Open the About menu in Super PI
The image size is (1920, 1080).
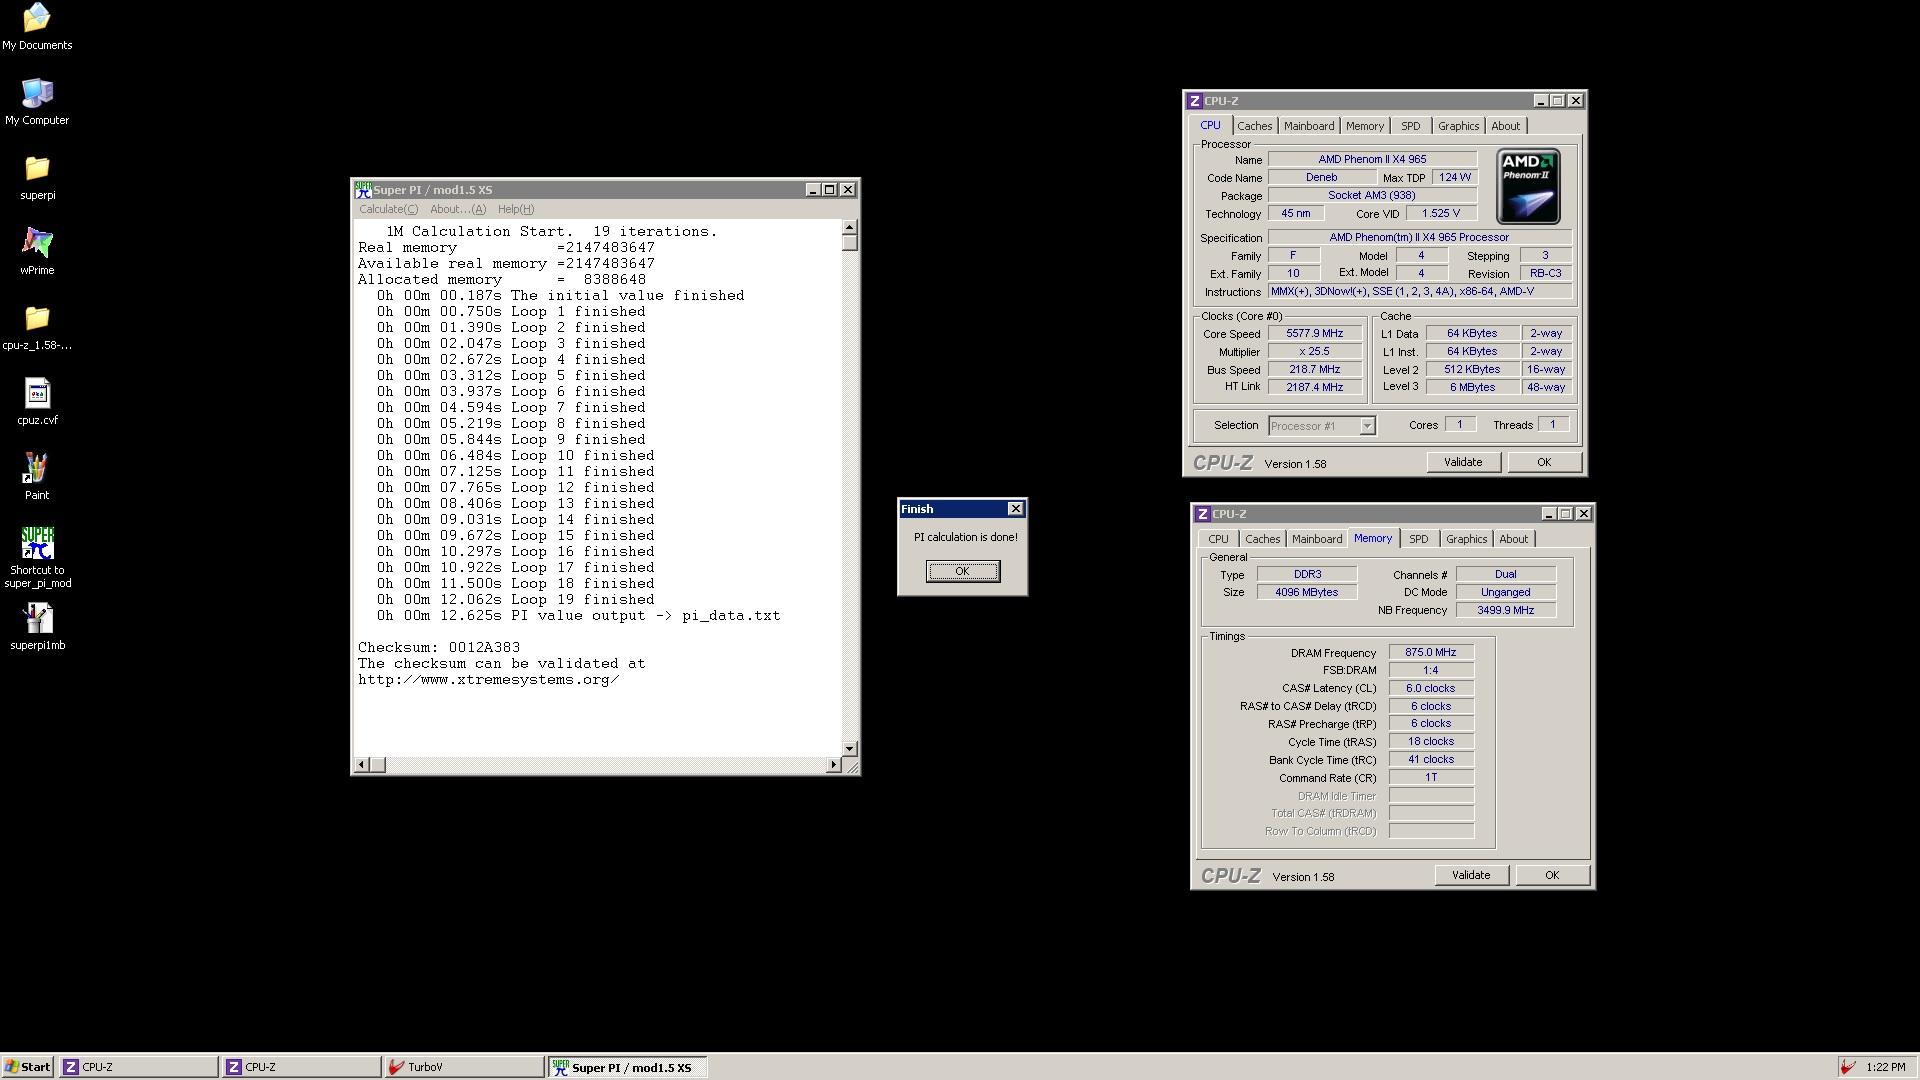point(457,209)
